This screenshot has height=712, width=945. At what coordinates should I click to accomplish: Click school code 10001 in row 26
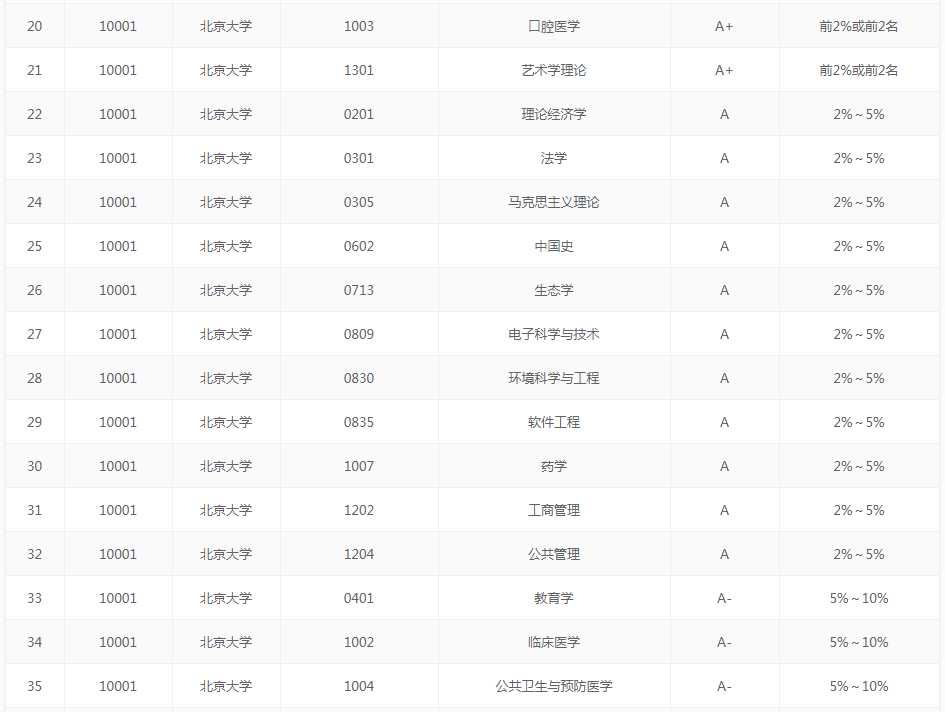(x=118, y=290)
